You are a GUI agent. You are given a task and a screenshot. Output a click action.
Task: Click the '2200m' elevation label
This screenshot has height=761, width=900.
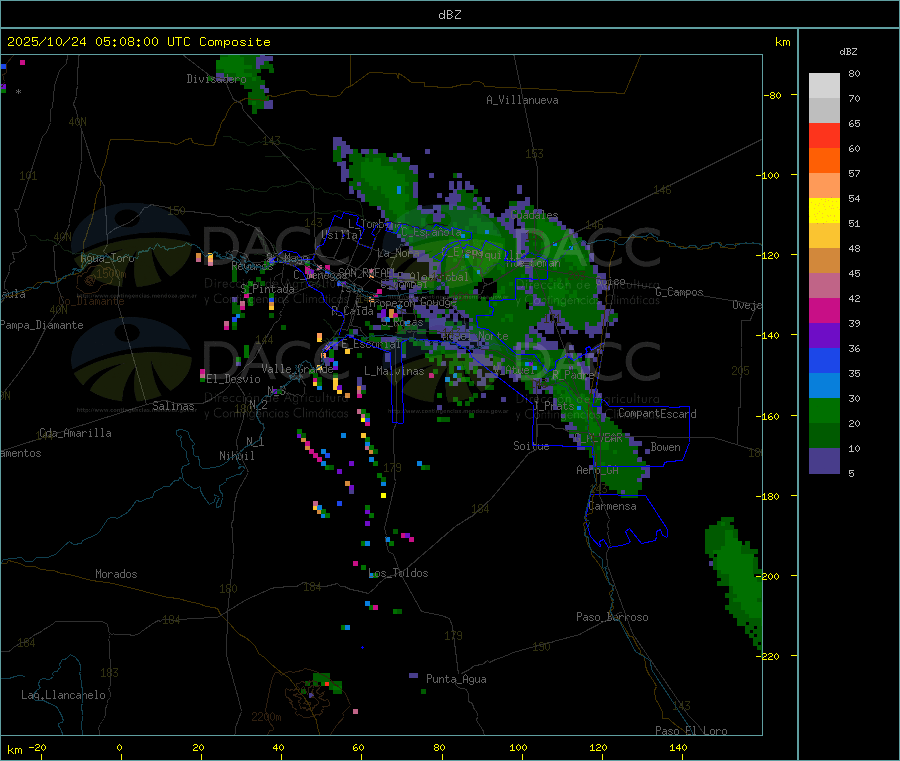(266, 717)
